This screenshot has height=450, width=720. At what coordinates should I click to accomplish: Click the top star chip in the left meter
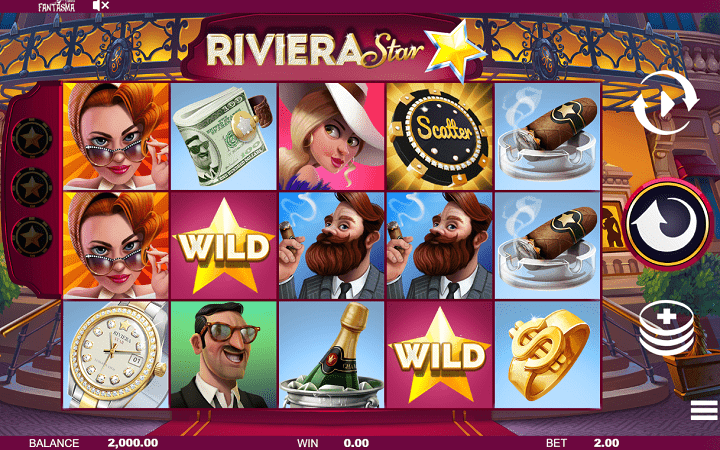pos(32,138)
